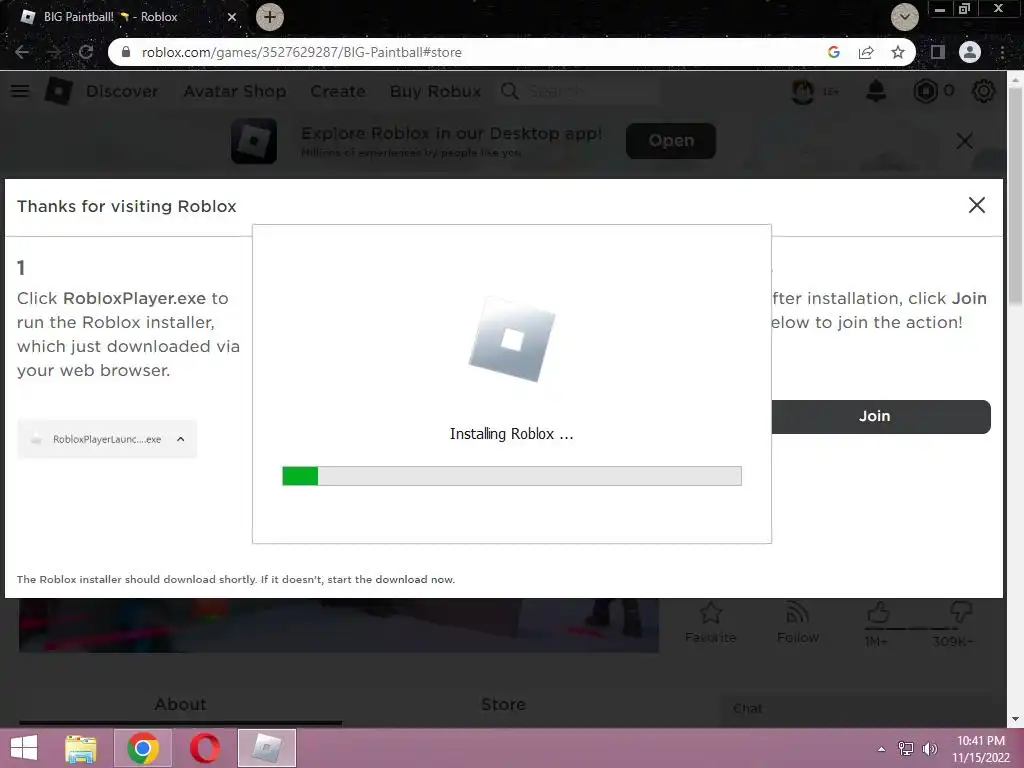Expand the RobloxPlayerLauncher download chevron

181,439
